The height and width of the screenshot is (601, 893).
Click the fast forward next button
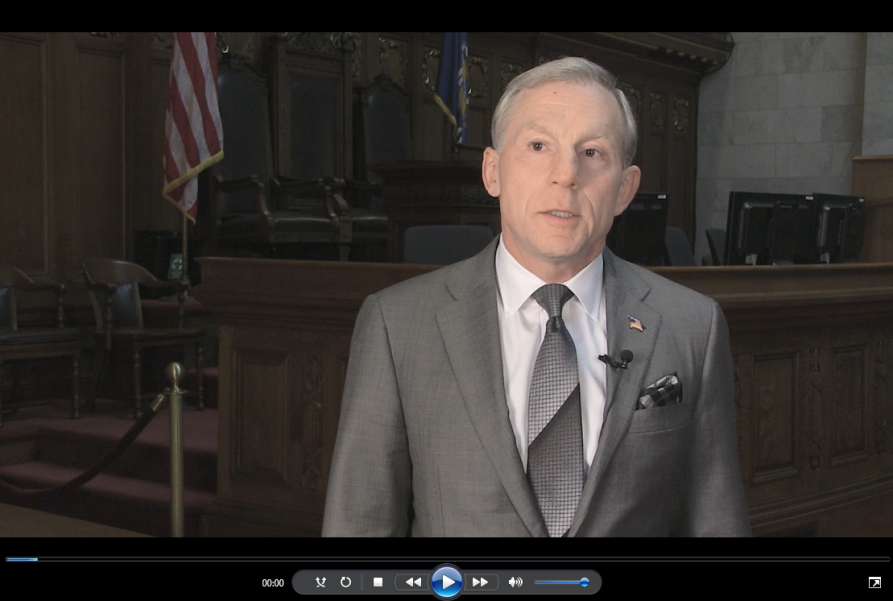point(480,582)
